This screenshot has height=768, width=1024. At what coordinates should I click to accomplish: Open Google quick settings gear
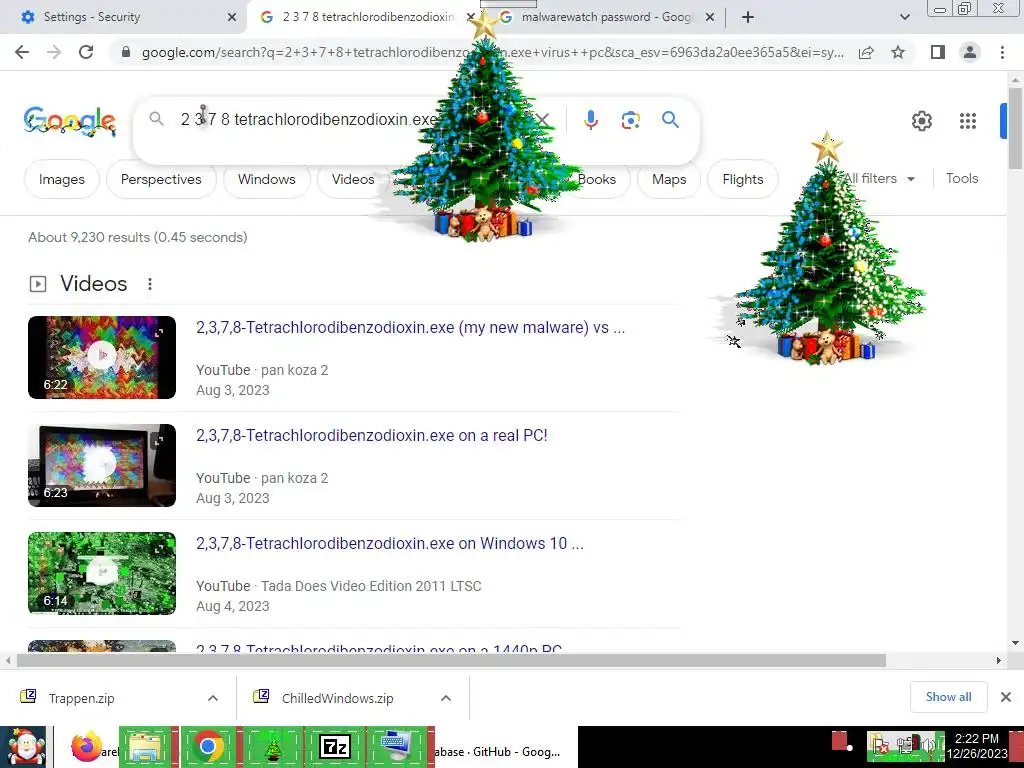pos(921,121)
